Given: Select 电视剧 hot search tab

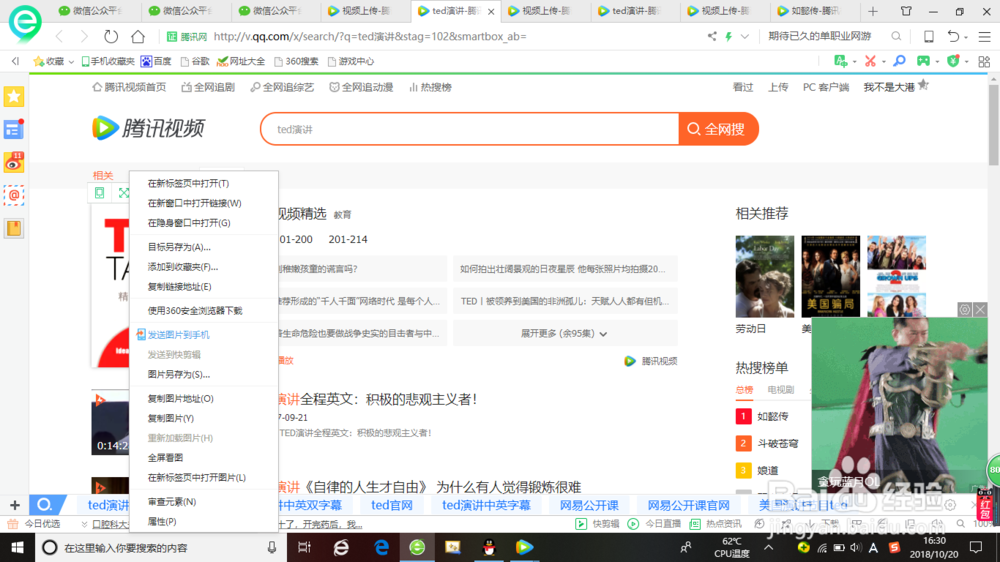Looking at the screenshot, I should click(781, 390).
